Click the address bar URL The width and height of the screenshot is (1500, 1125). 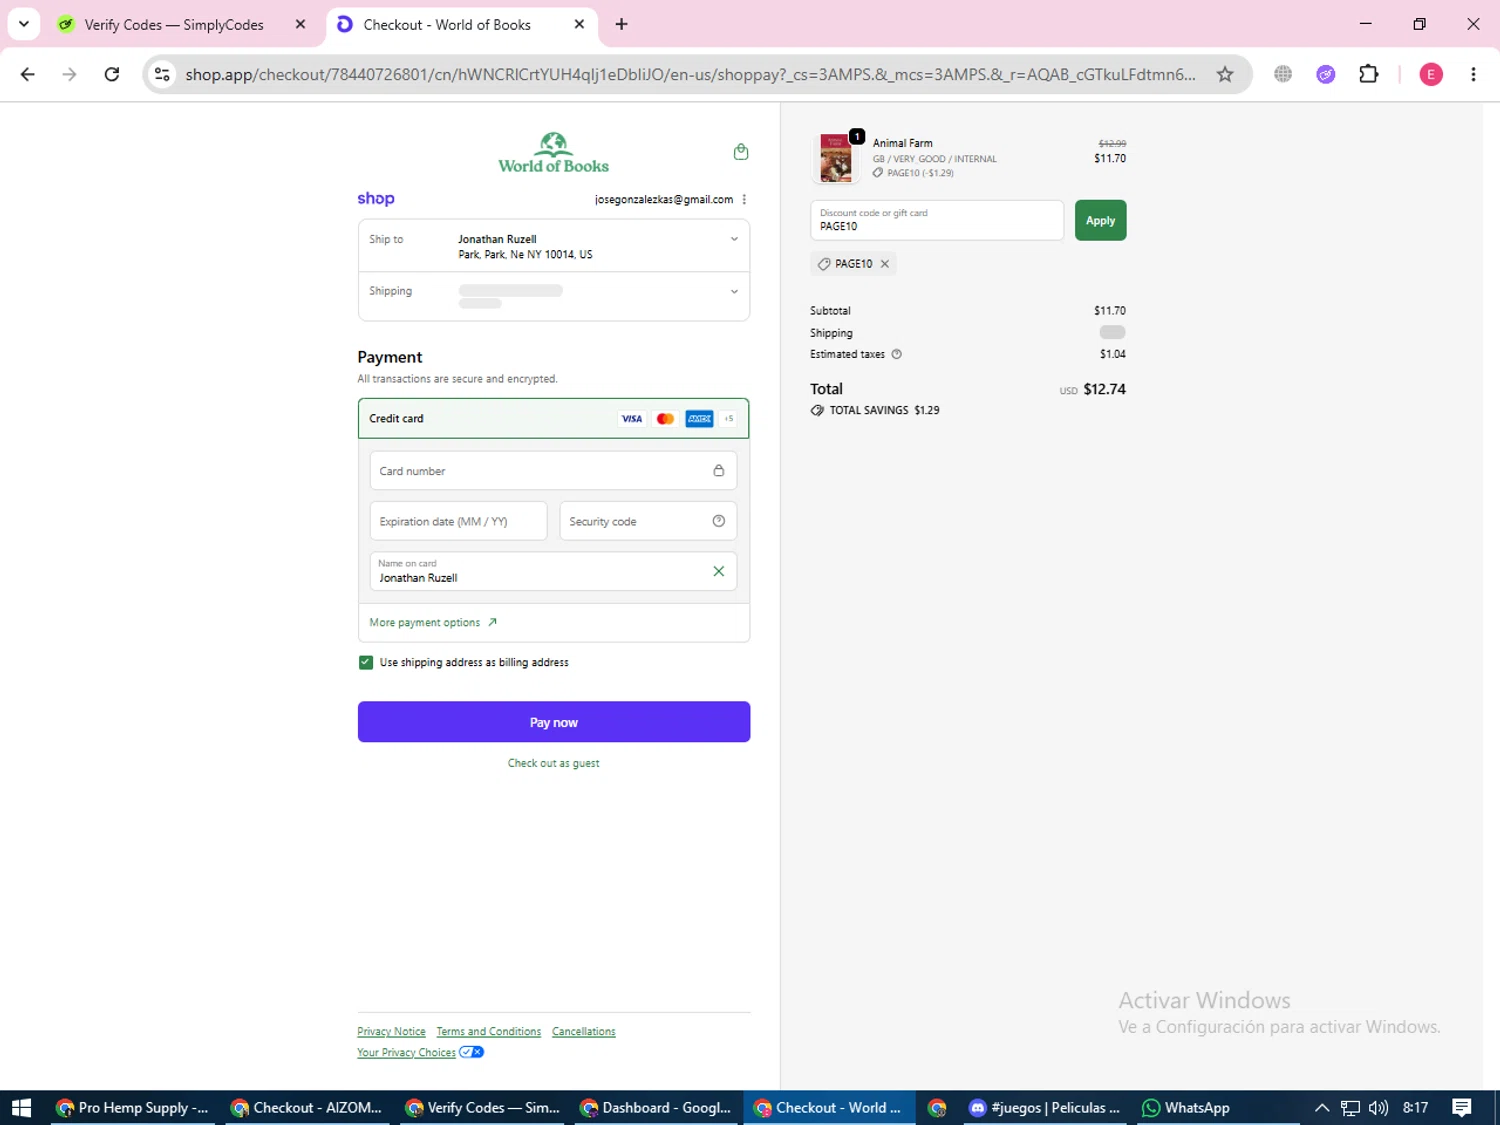(x=690, y=74)
